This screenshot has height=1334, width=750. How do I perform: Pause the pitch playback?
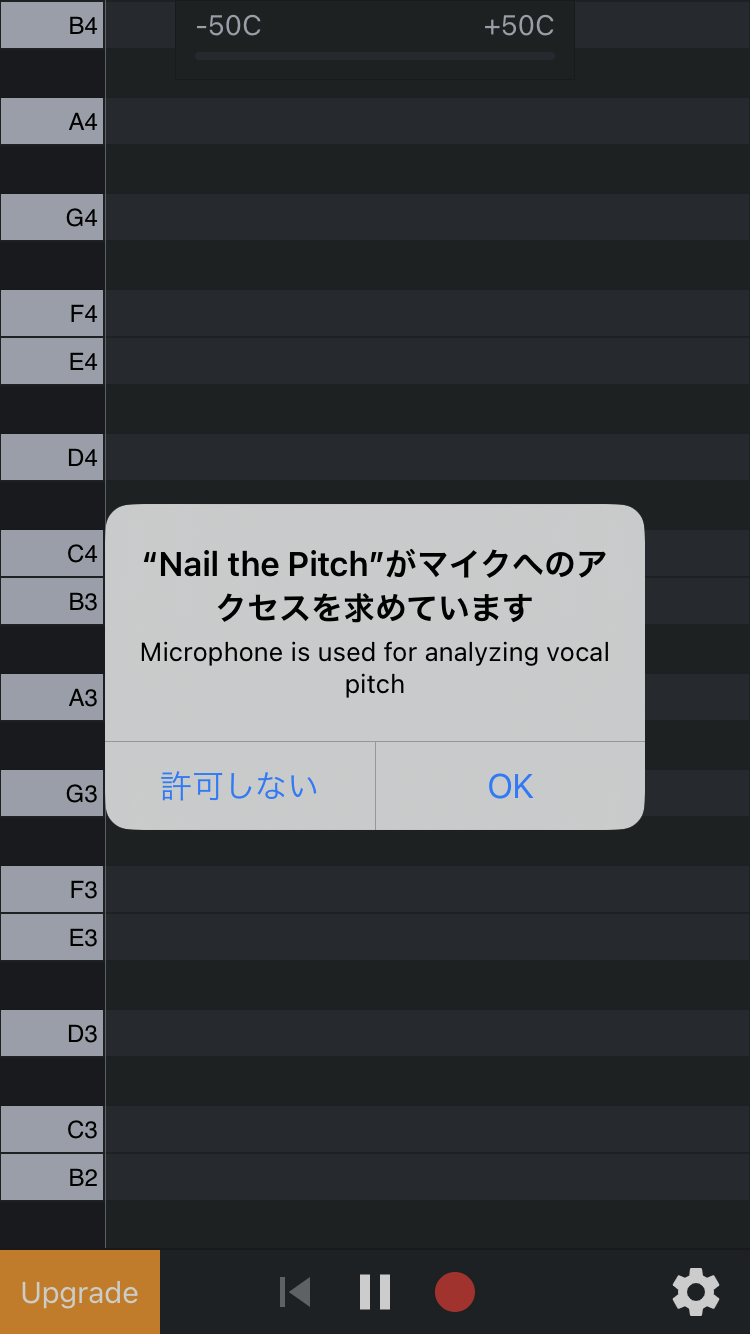(x=375, y=1291)
